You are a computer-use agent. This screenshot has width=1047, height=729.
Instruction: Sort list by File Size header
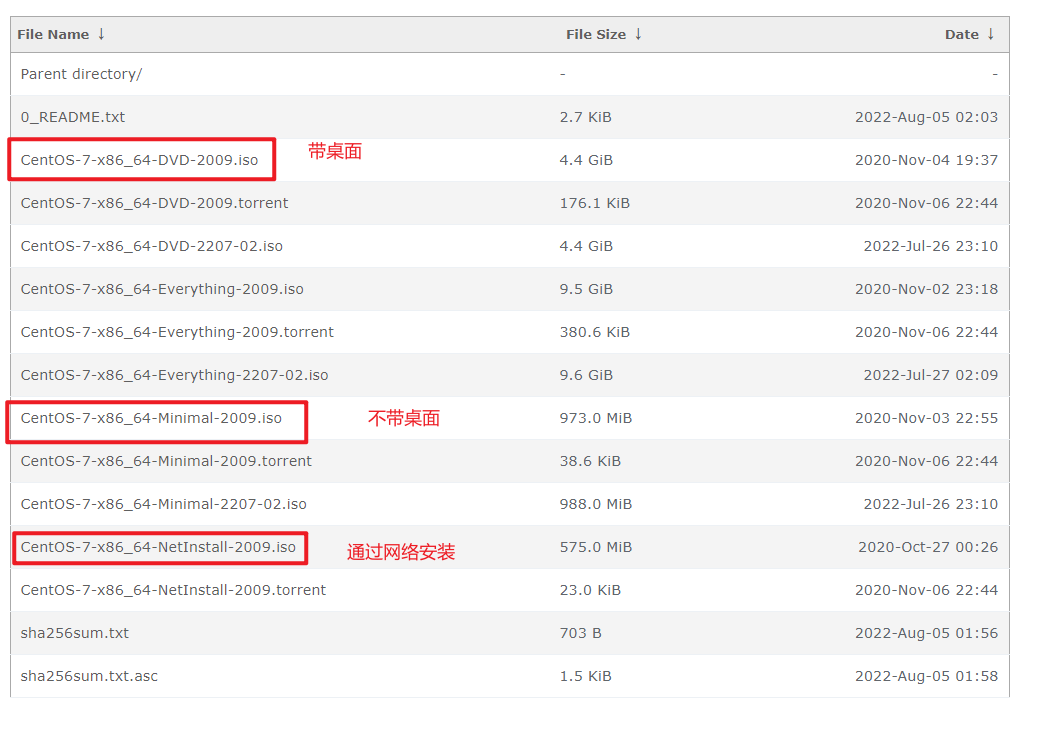[x=595, y=34]
